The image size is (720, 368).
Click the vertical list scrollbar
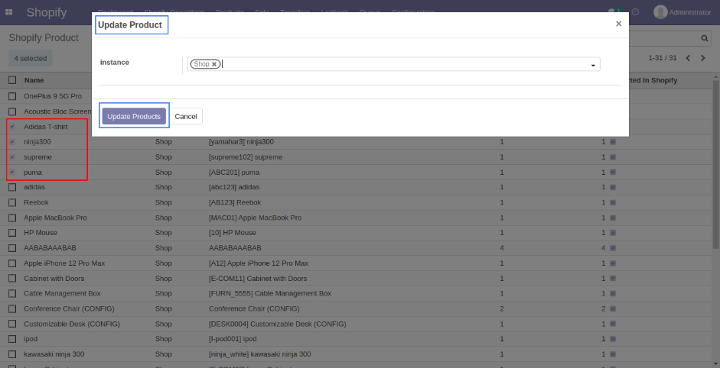[x=716, y=165]
